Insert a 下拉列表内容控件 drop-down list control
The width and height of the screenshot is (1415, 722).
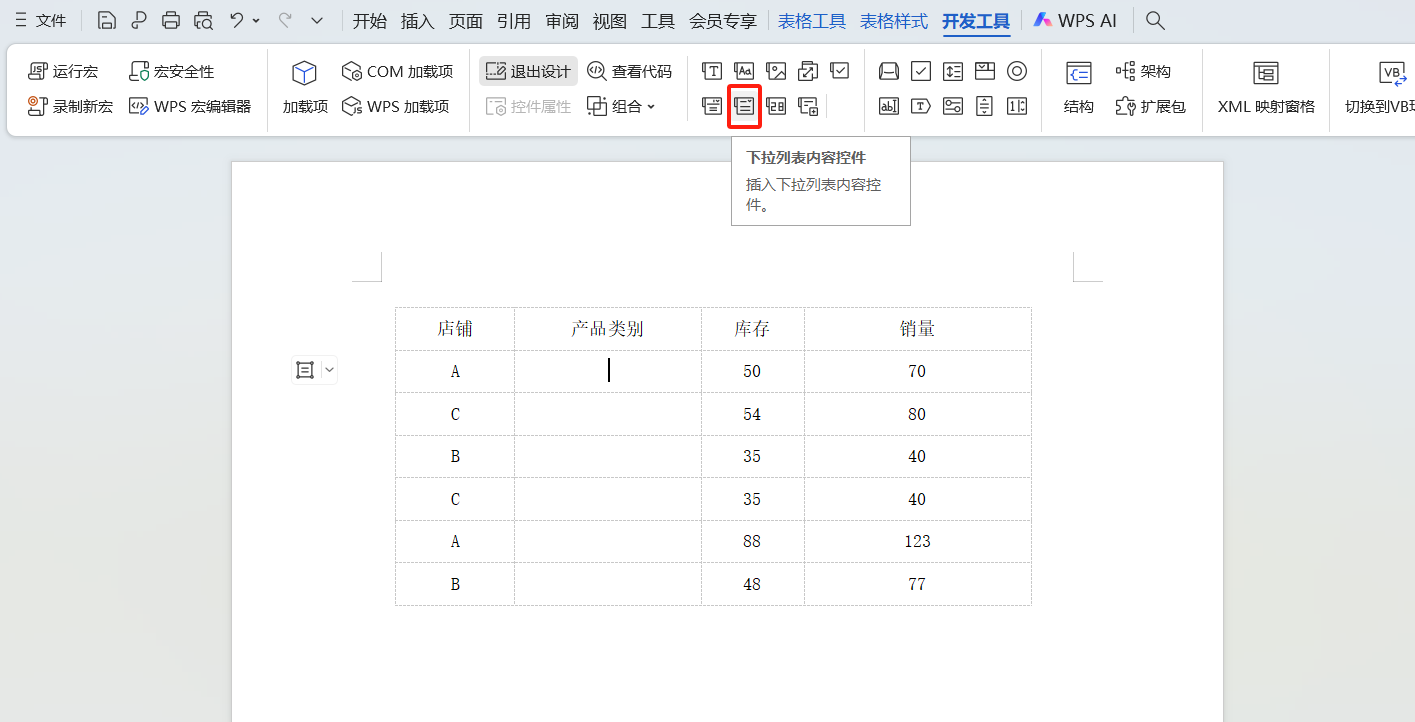tap(744, 106)
